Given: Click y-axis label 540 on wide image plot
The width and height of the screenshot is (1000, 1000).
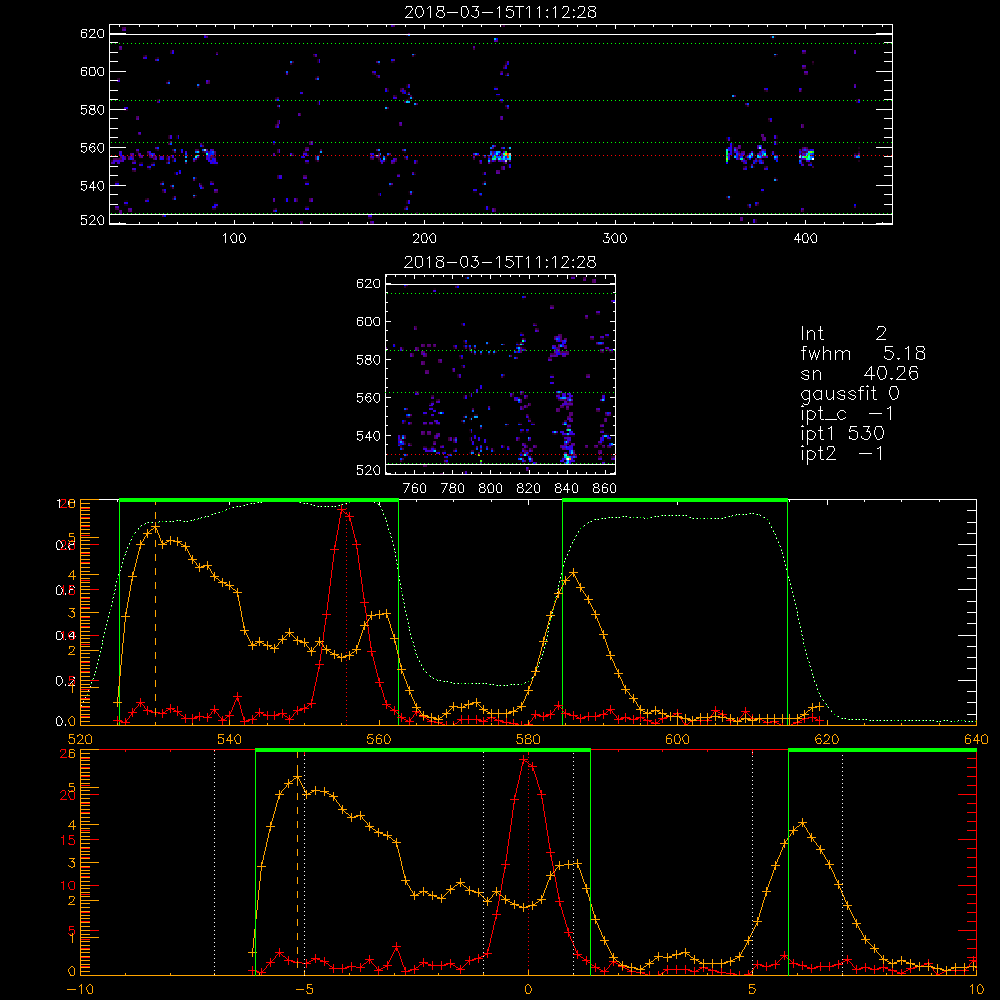Looking at the screenshot, I should [92, 186].
